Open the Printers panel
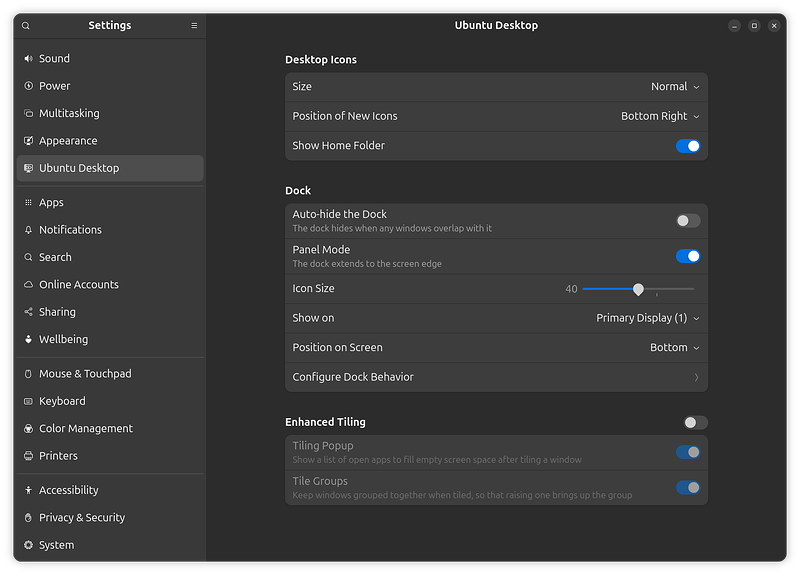Viewport: 800px width, 575px height. (110, 456)
